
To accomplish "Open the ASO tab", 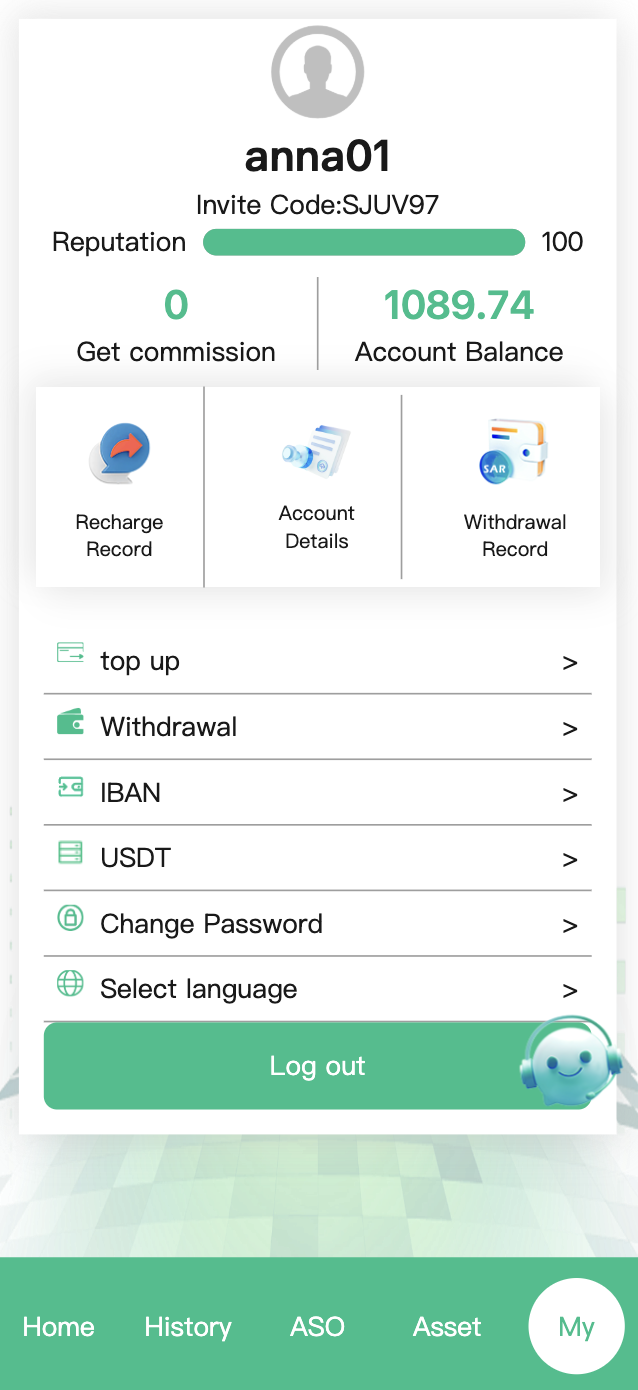I will [317, 1327].
